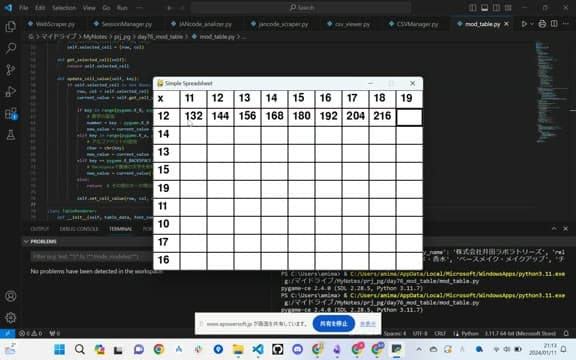Open the Source Control view
The width and height of the screenshot is (576, 360).
click(x=11, y=69)
